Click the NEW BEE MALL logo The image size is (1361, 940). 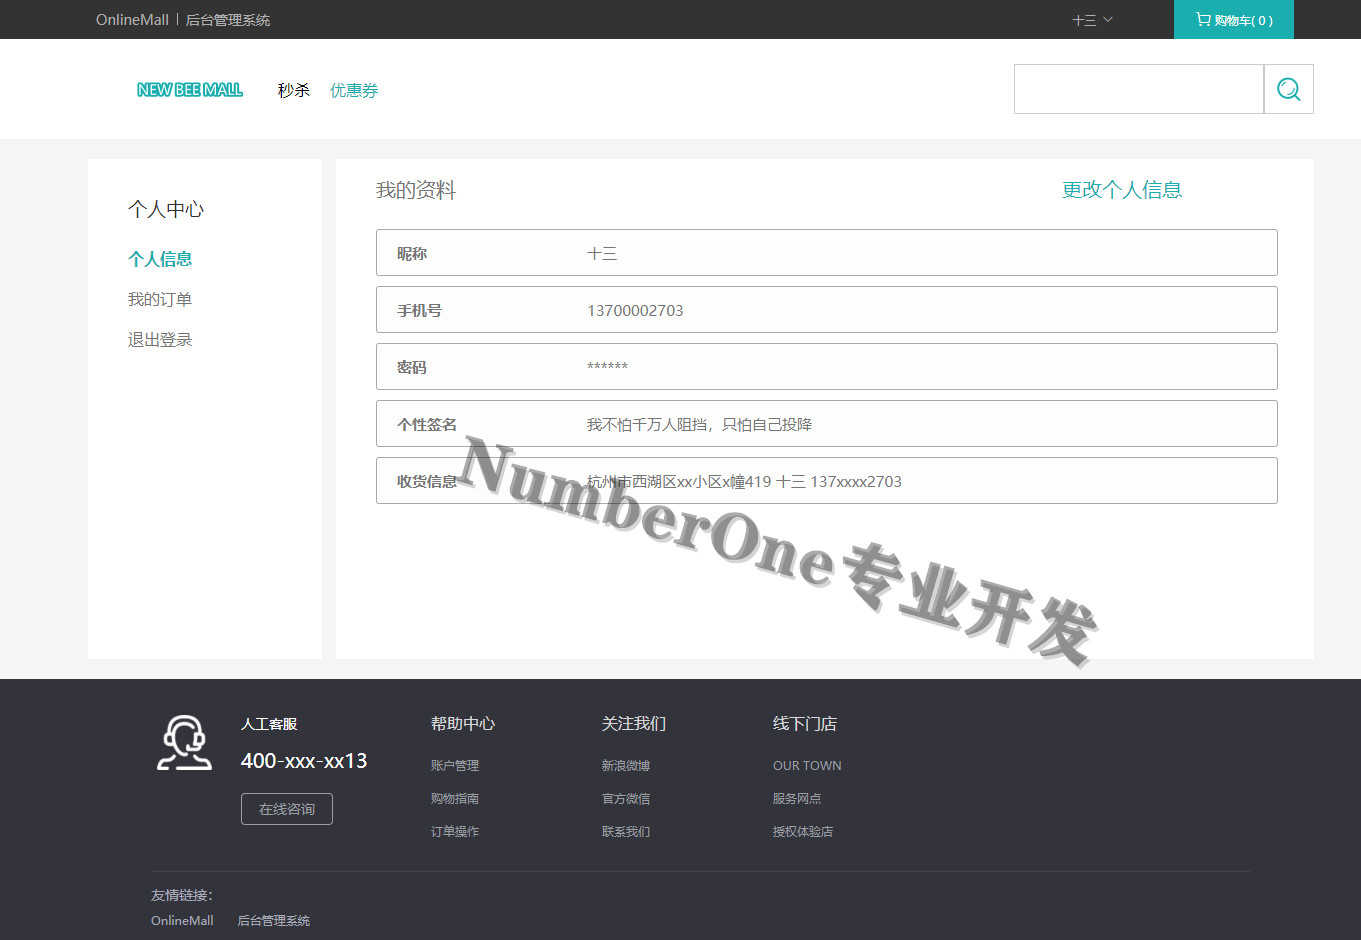point(190,90)
